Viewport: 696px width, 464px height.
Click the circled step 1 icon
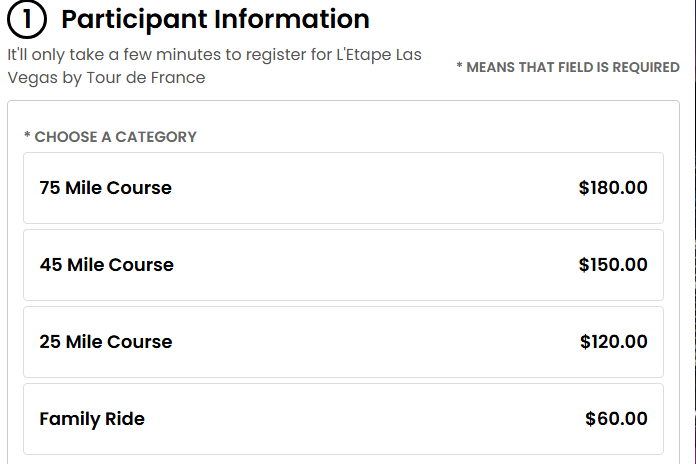(x=27, y=20)
